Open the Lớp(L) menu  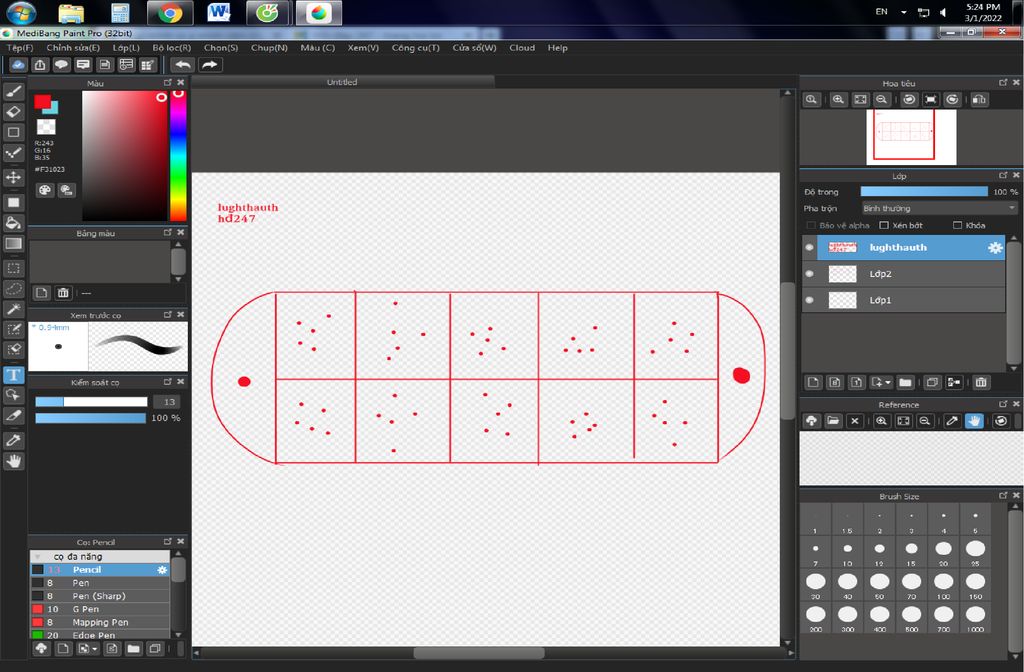coord(126,48)
